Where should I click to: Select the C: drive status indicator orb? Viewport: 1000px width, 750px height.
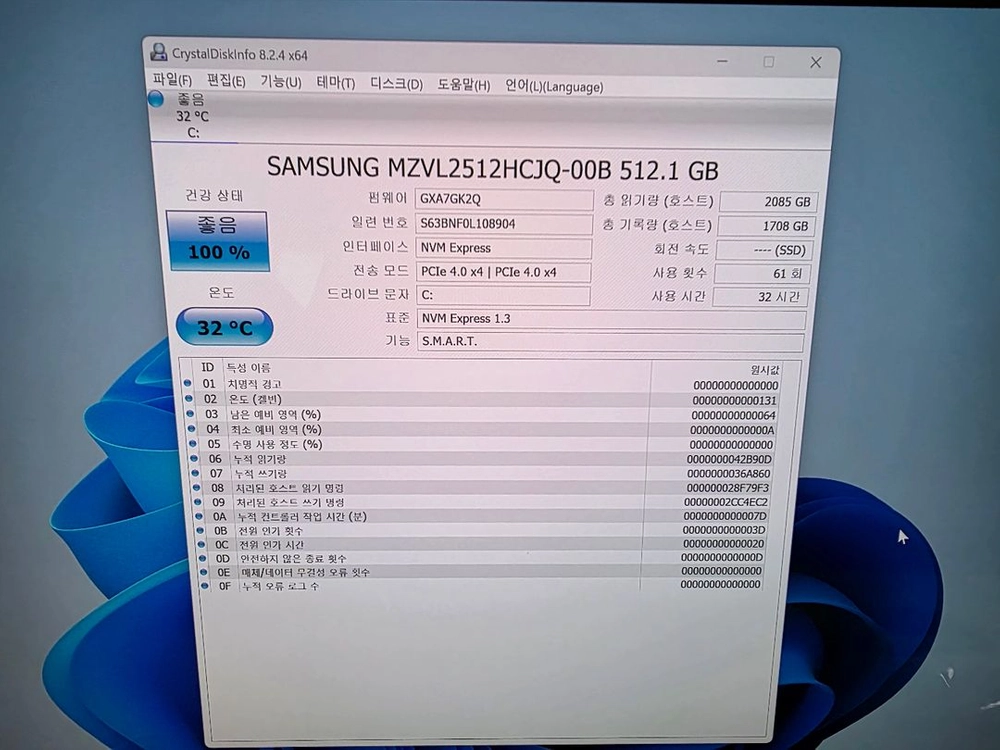point(156,99)
